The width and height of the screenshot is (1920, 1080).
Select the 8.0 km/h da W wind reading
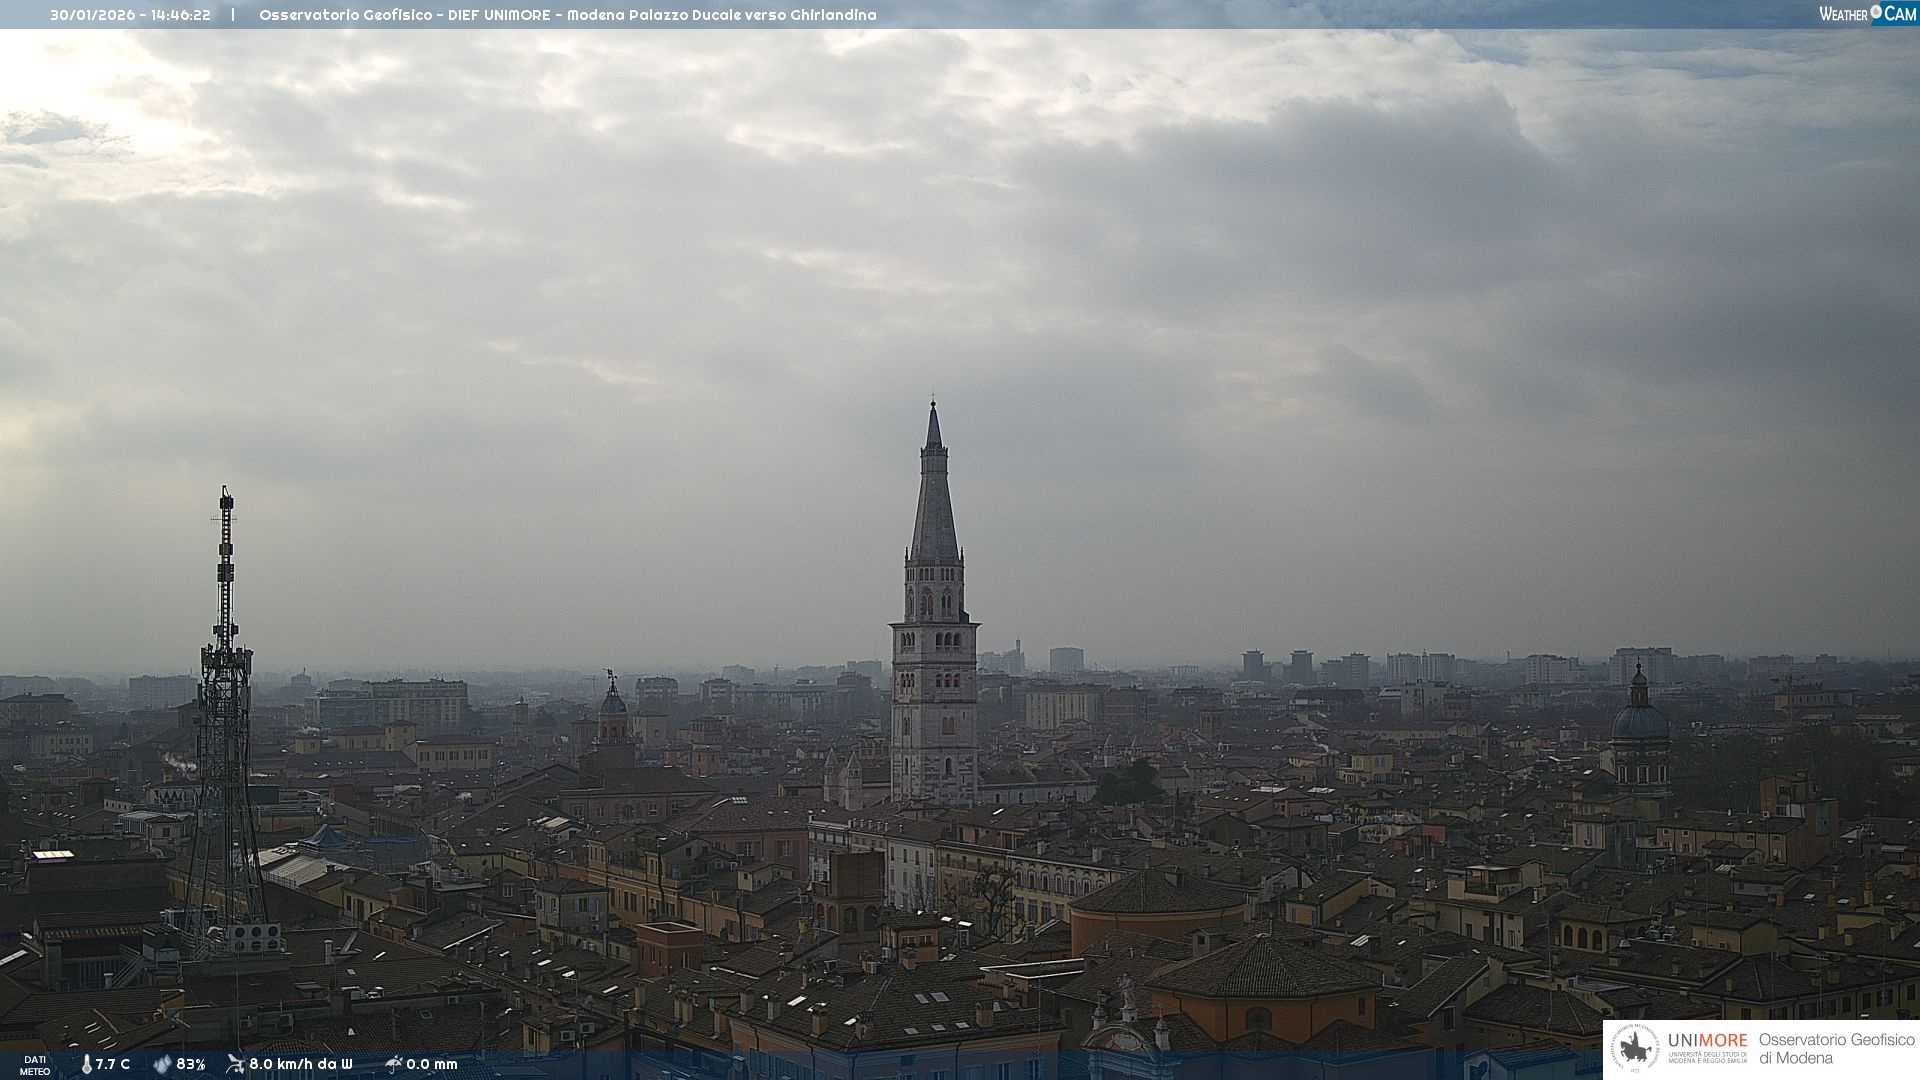coord(301,1064)
